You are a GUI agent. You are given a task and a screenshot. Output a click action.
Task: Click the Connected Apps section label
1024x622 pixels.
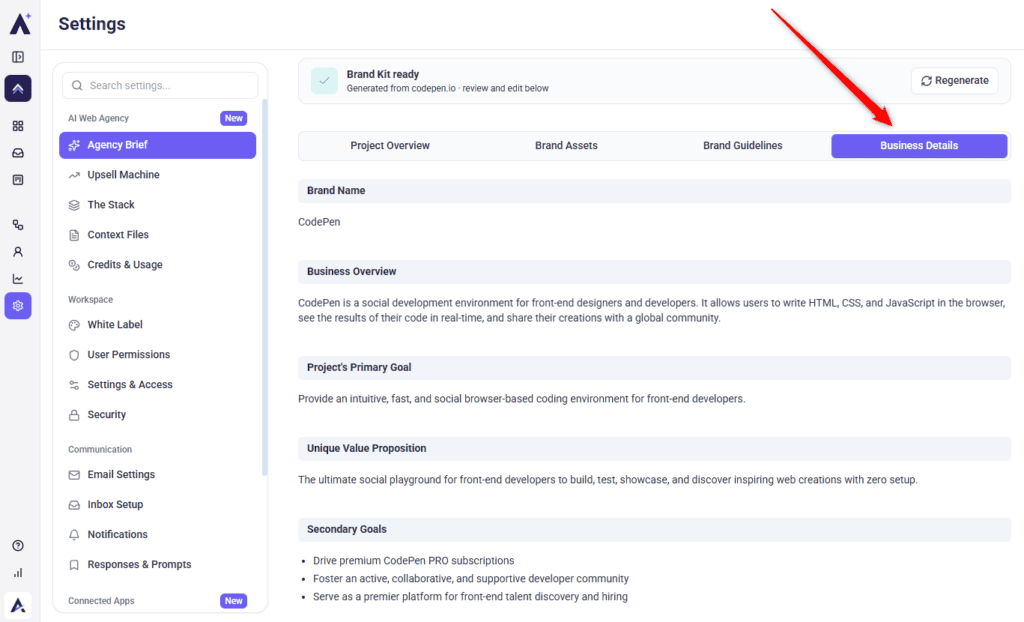(x=101, y=601)
